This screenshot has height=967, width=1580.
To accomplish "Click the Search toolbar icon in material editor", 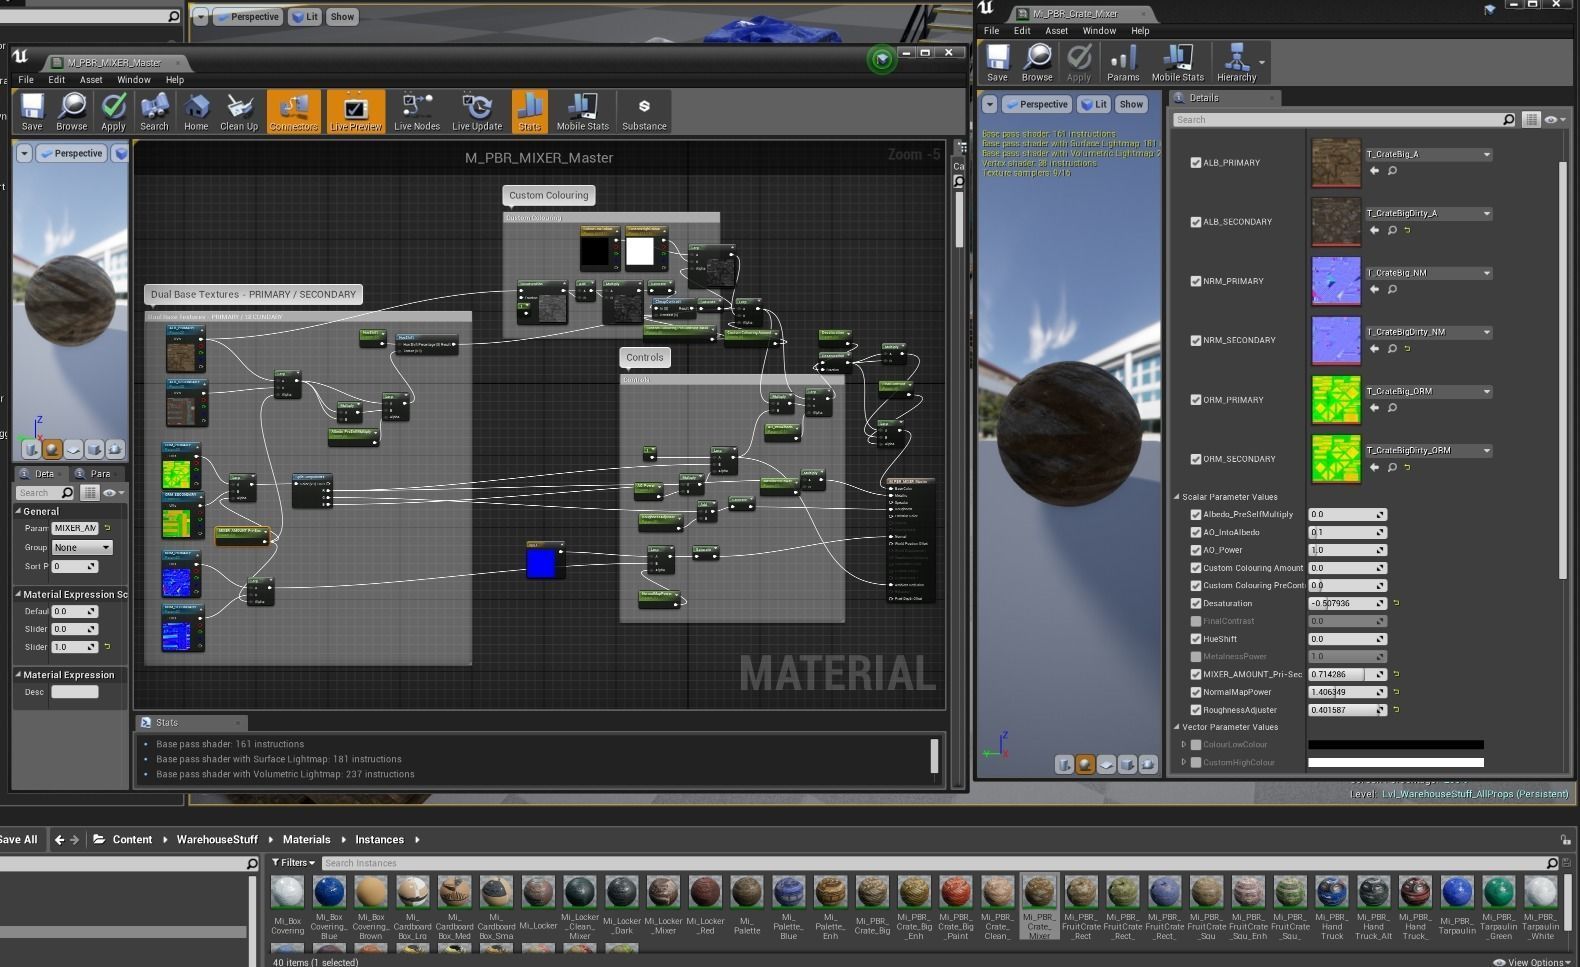I will pyautogui.click(x=154, y=111).
